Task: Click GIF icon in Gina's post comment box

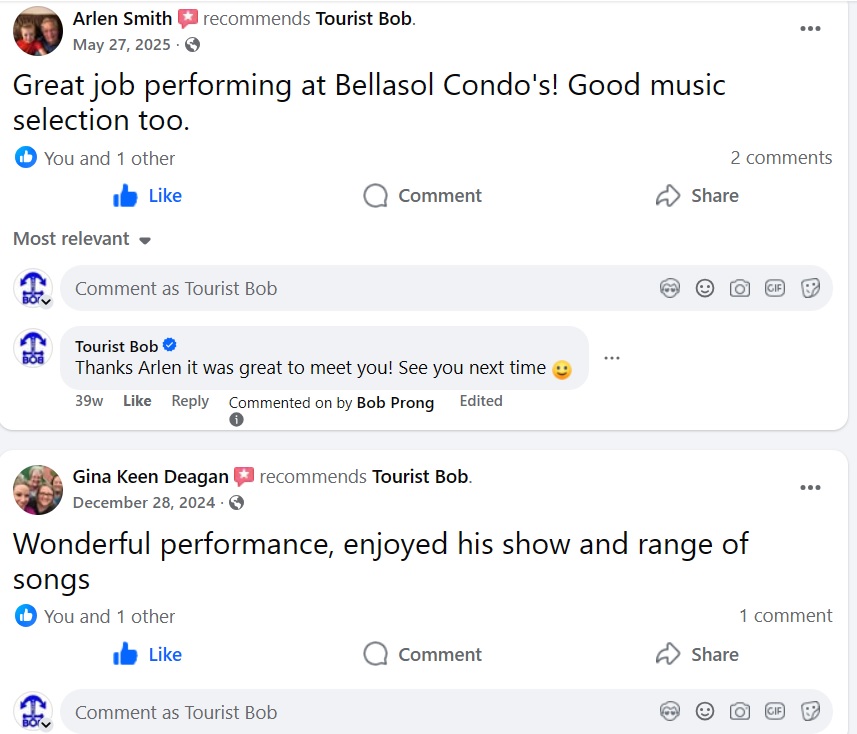Action: pyautogui.click(x=775, y=712)
